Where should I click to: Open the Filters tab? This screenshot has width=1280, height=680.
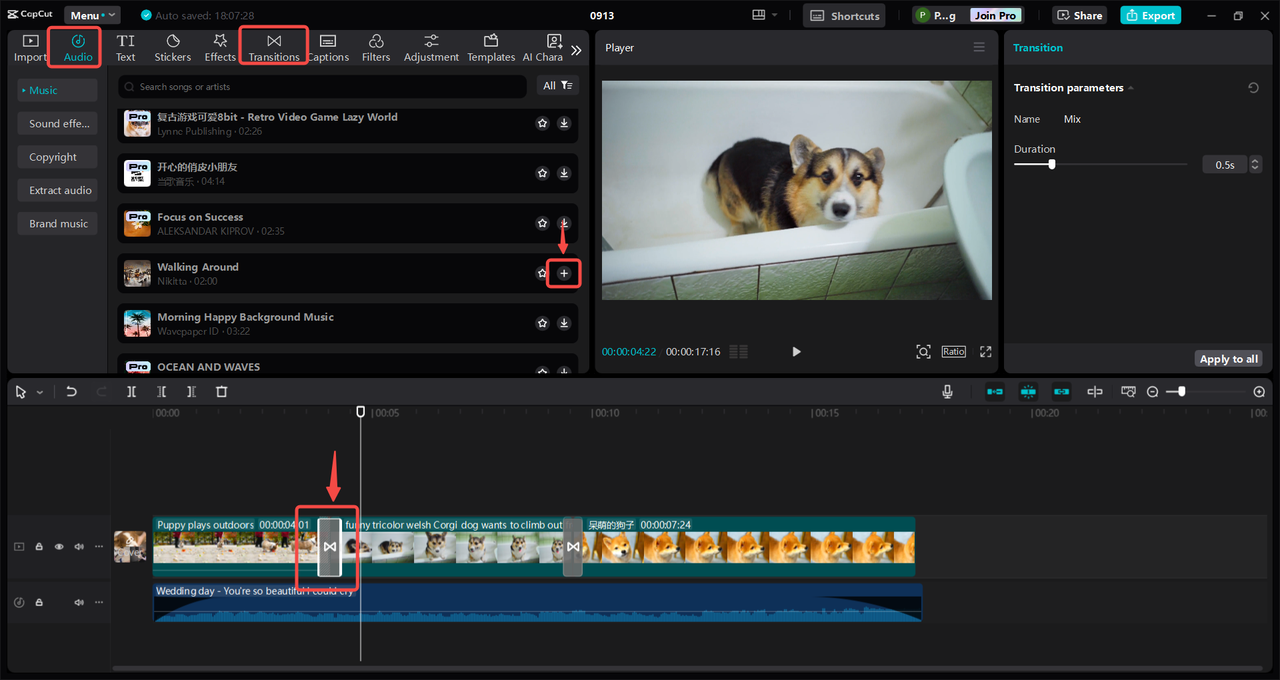coord(376,47)
